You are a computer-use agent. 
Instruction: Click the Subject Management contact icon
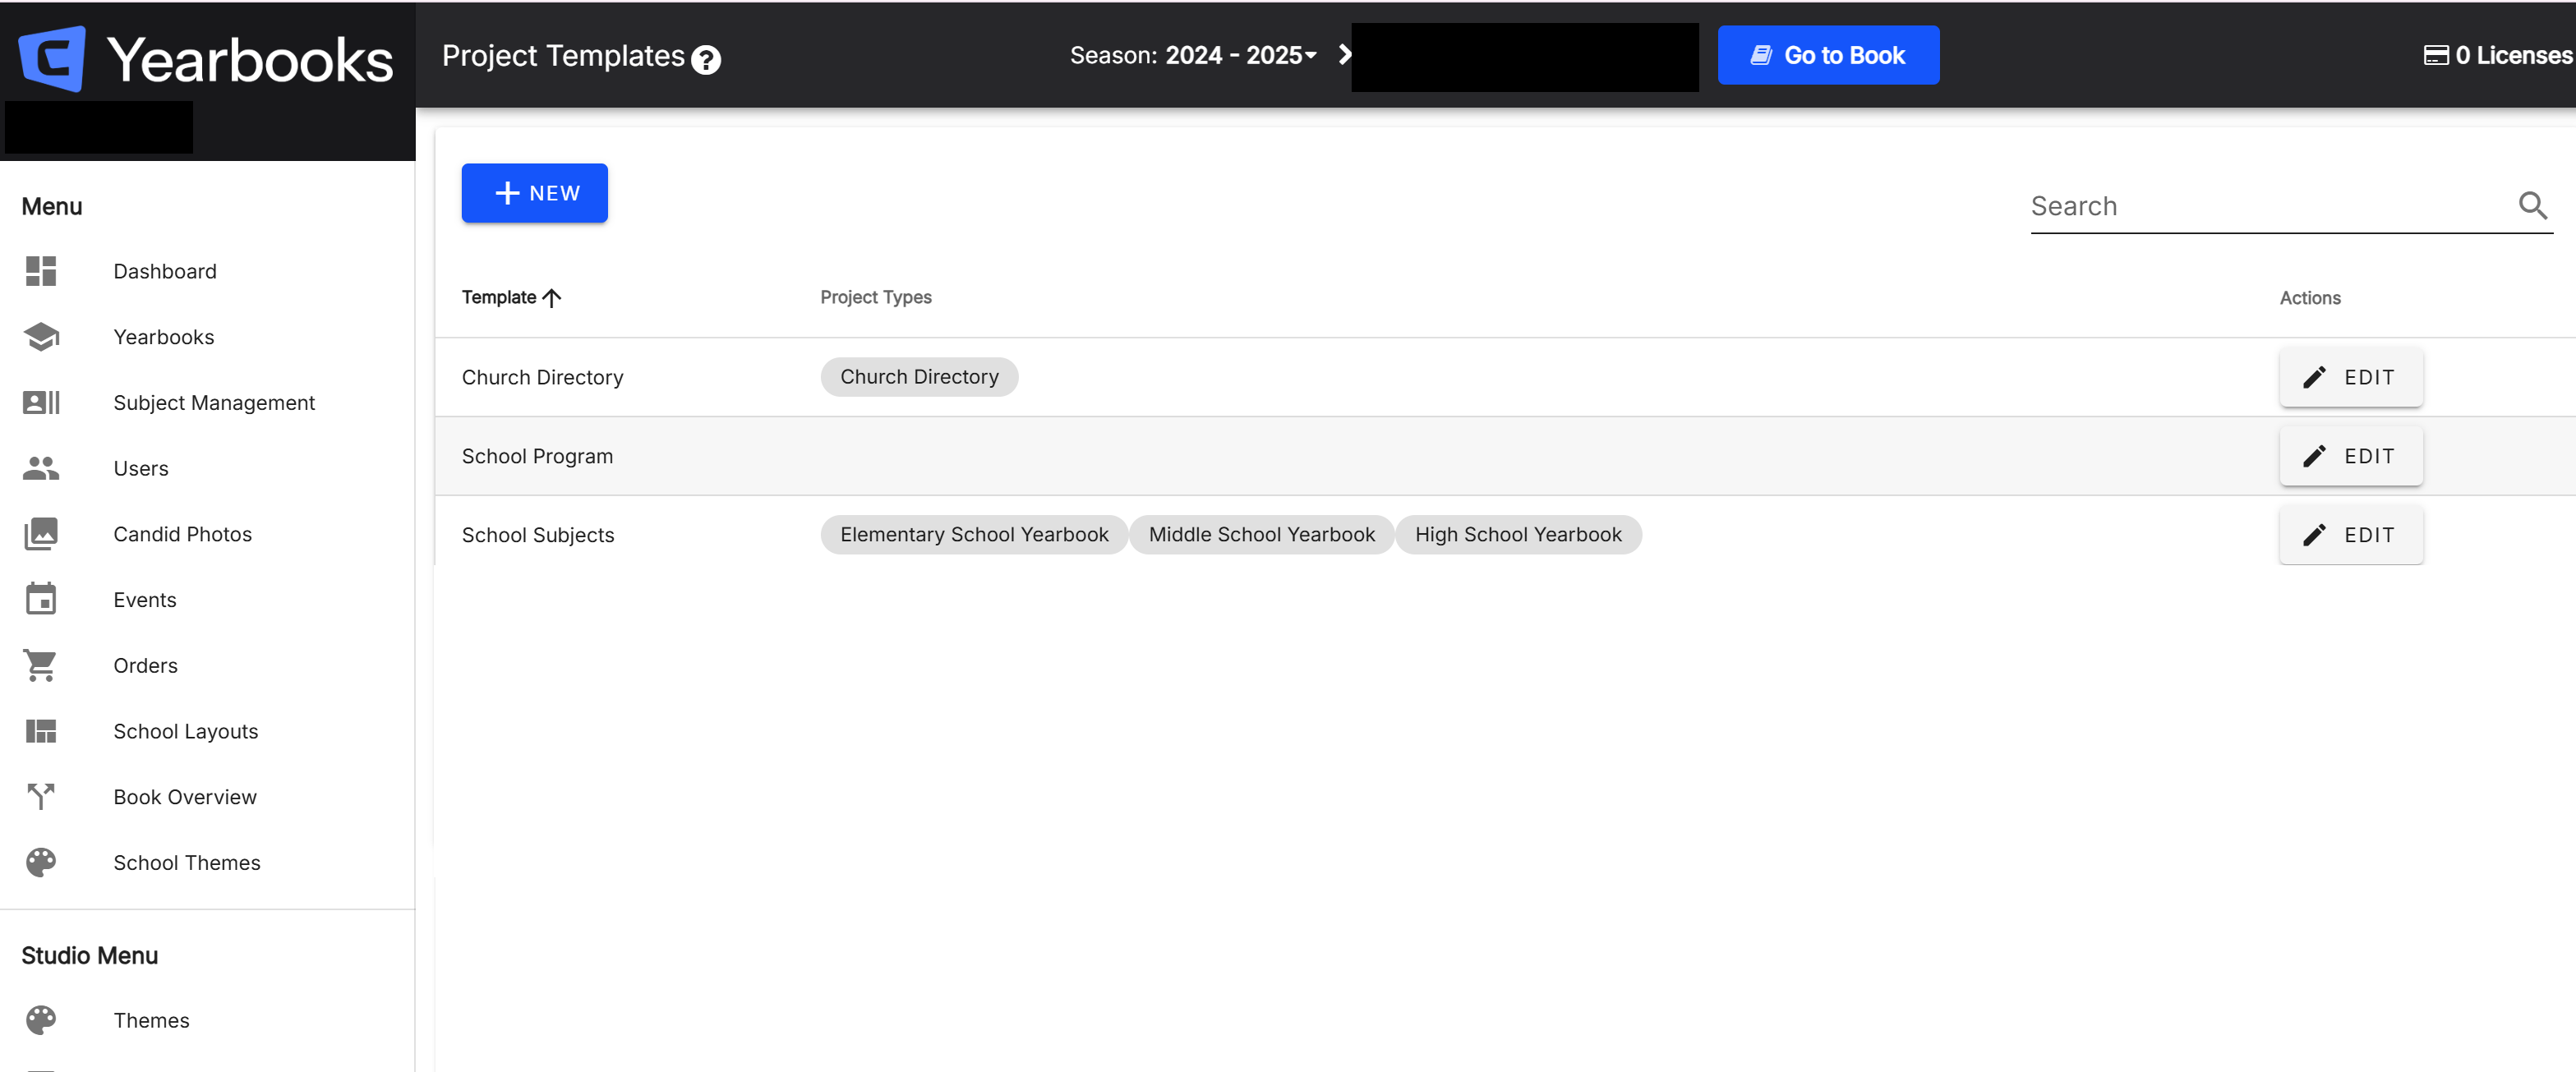click(x=41, y=402)
